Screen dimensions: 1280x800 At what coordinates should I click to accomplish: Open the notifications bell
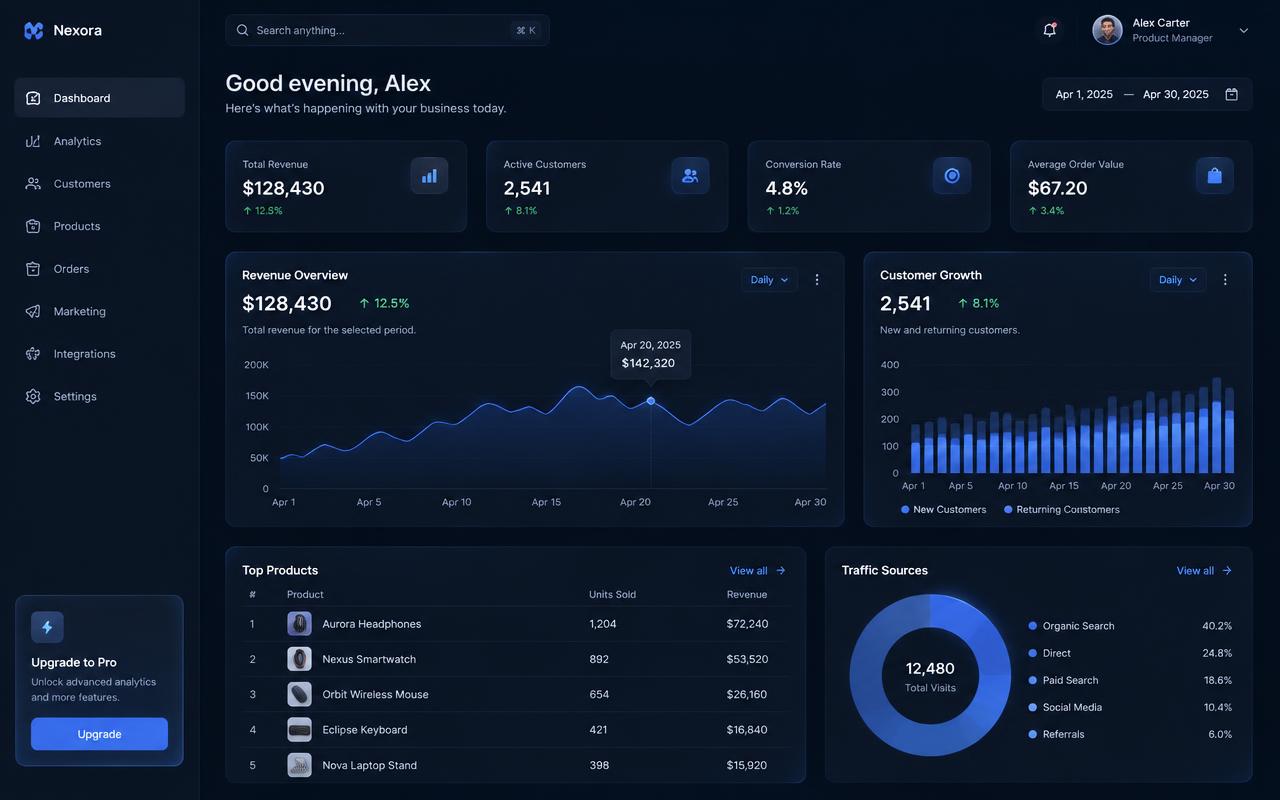[x=1049, y=30]
